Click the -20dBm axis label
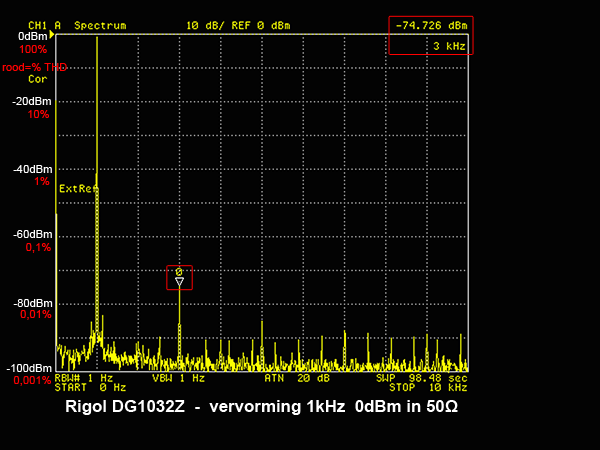The image size is (600, 450). coord(31,101)
